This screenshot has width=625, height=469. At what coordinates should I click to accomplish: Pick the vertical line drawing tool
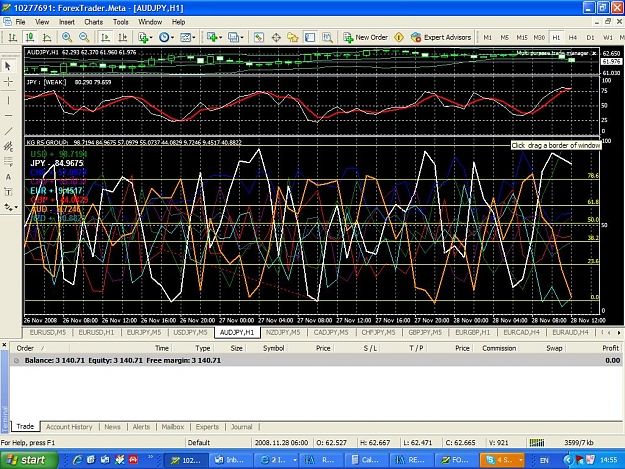coord(8,100)
